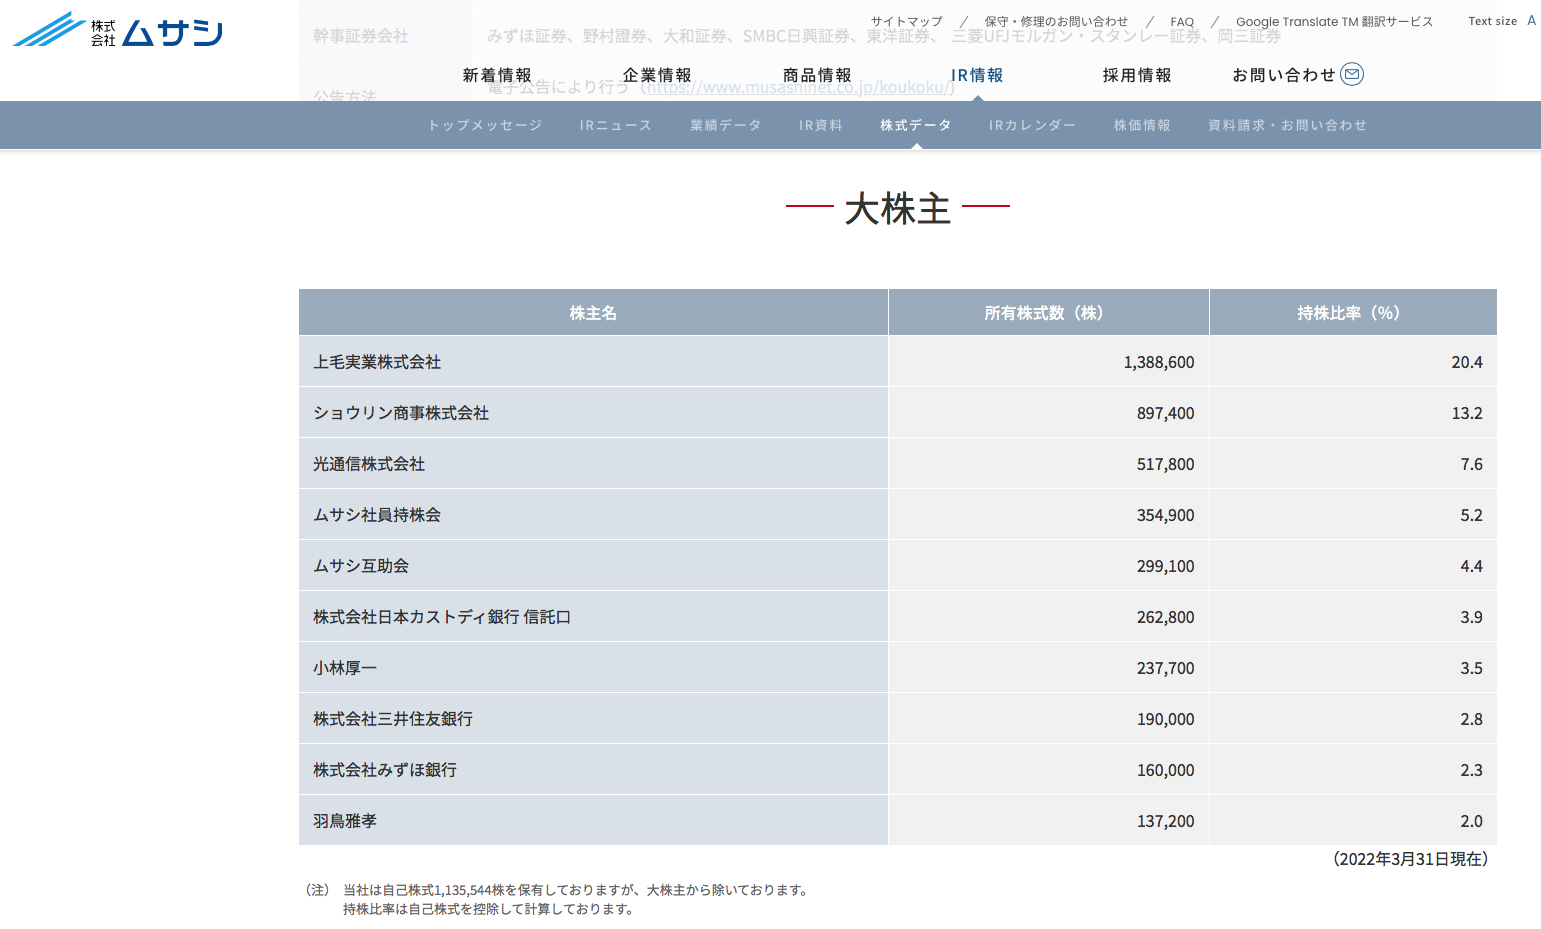Go to IRニュース sub-navigation tab
The image size is (1541, 929).
tap(616, 125)
